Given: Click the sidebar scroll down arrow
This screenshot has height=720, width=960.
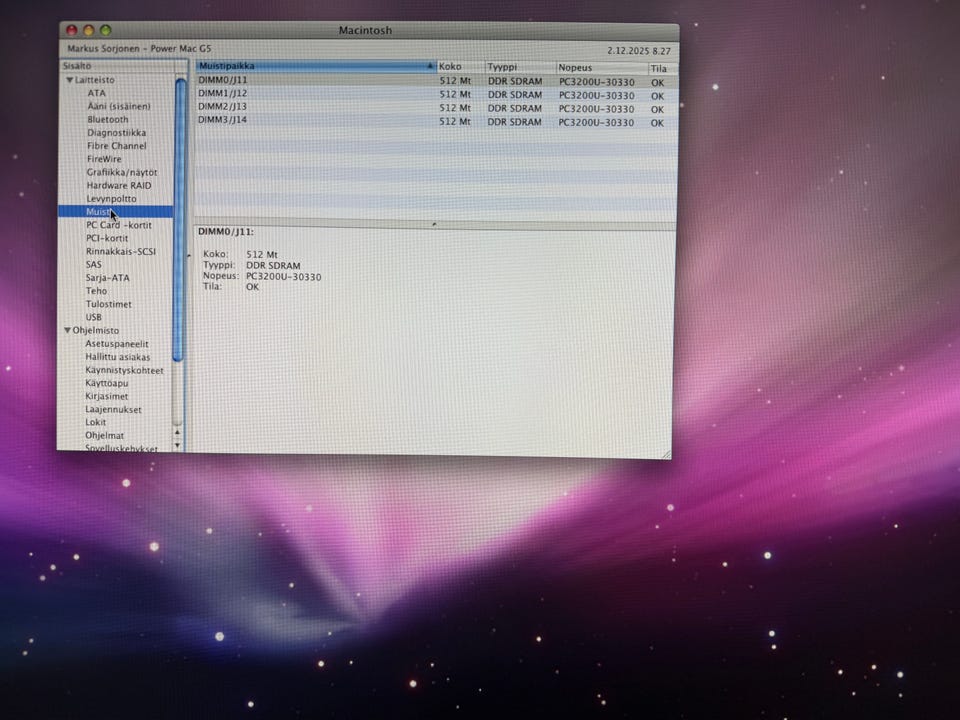Looking at the screenshot, I should point(178,443).
